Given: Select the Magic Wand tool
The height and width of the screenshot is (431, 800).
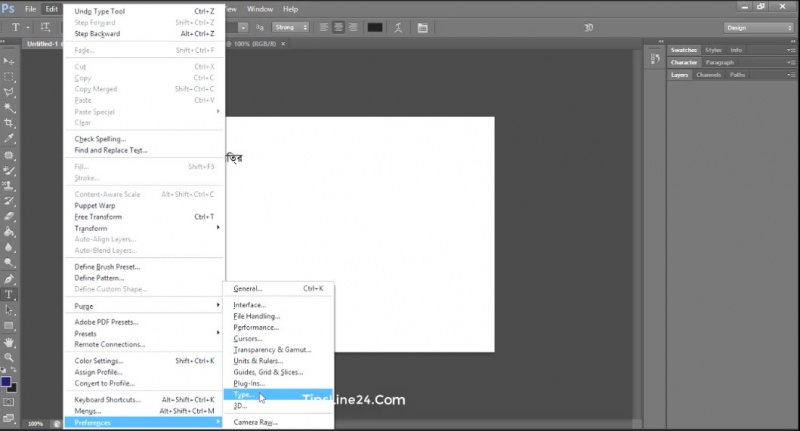Looking at the screenshot, I should coord(9,108).
